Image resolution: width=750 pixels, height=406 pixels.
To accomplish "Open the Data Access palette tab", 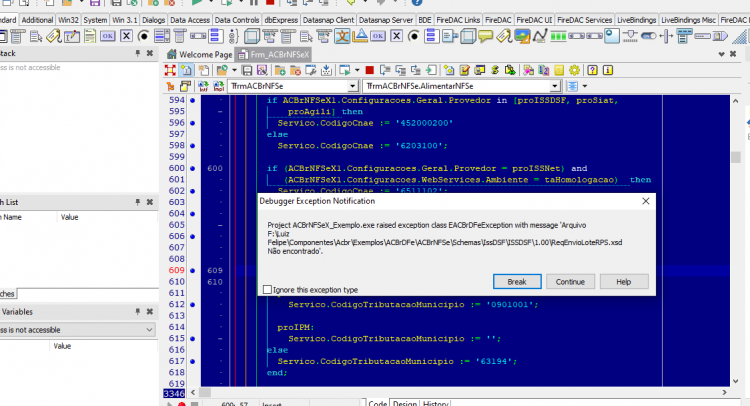I will 190,20.
